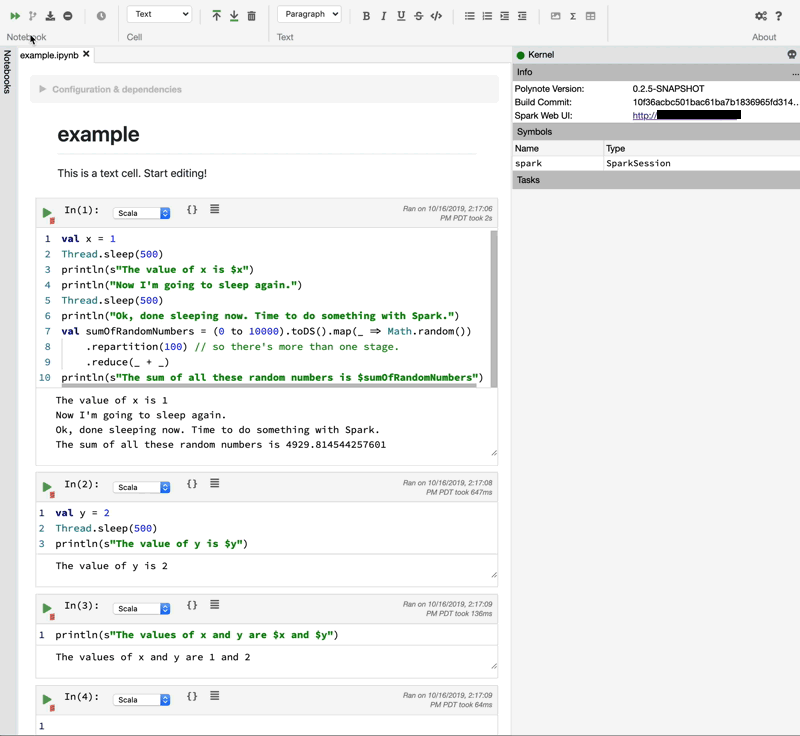Open the Spark Web UI link
This screenshot has height=736, width=800.
coord(686,115)
